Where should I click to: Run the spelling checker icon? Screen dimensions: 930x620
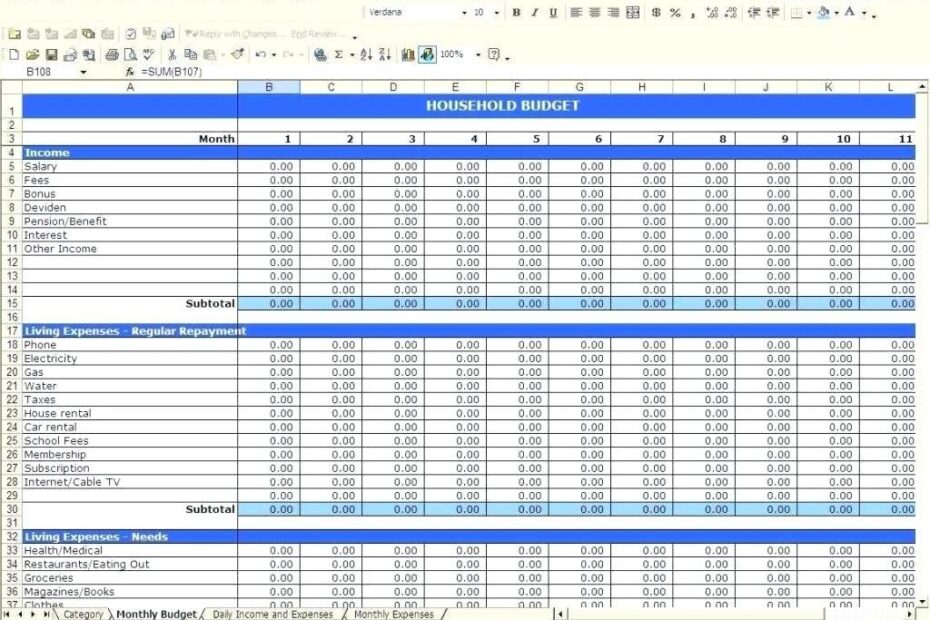click(148, 55)
